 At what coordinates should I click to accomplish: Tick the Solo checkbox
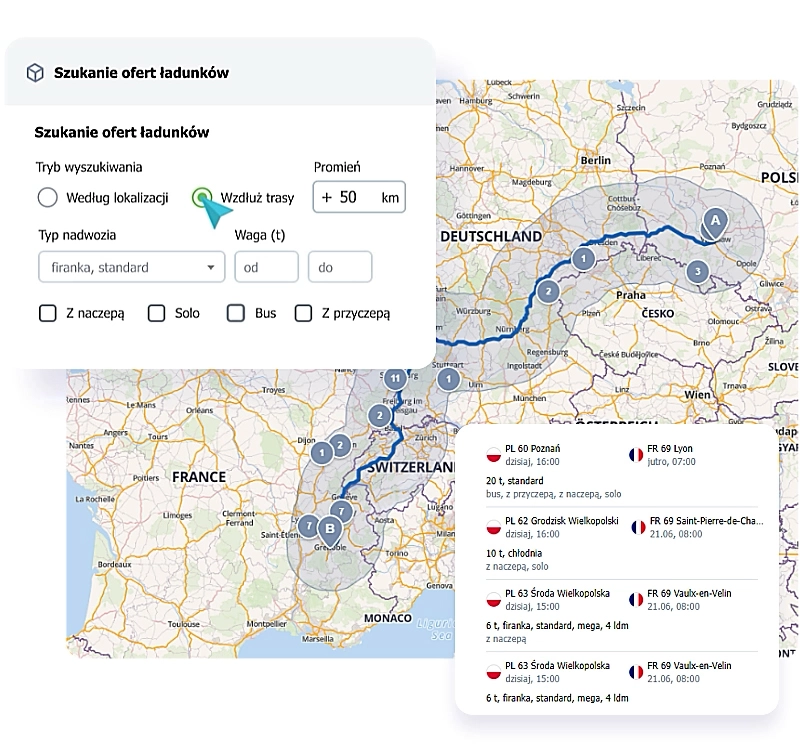(156, 313)
